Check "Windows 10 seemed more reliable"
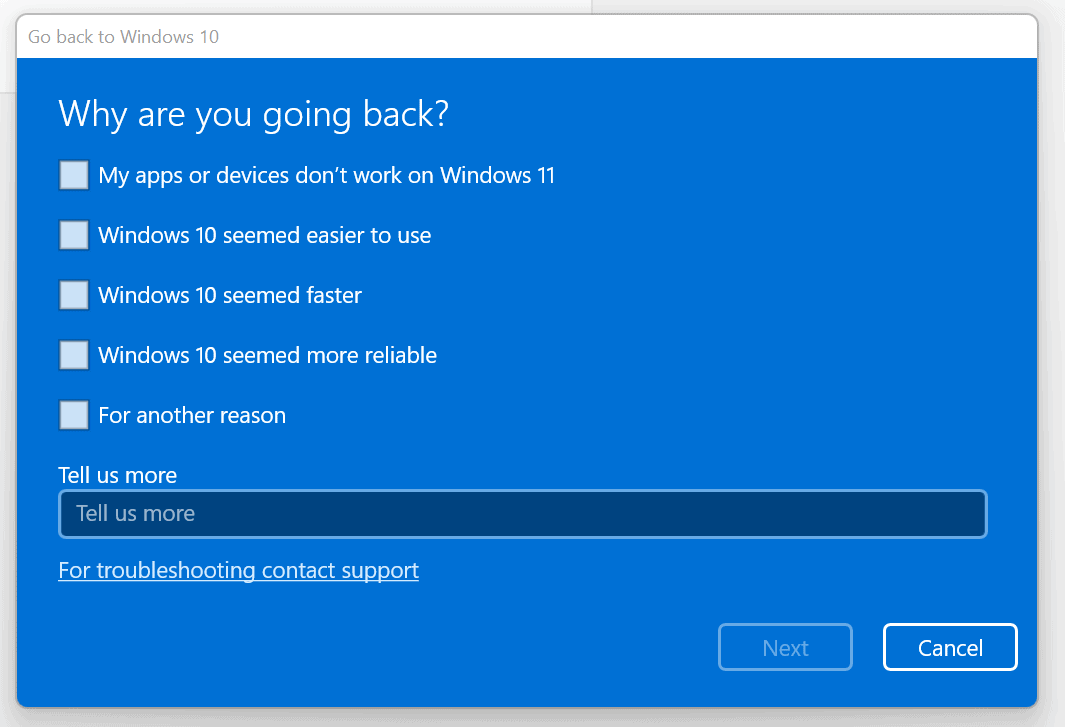Screen dimensions: 1065x727 (x=73, y=355)
